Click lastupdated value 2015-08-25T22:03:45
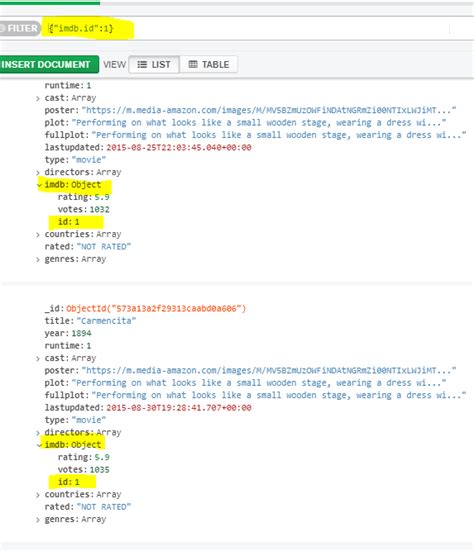 (179, 148)
